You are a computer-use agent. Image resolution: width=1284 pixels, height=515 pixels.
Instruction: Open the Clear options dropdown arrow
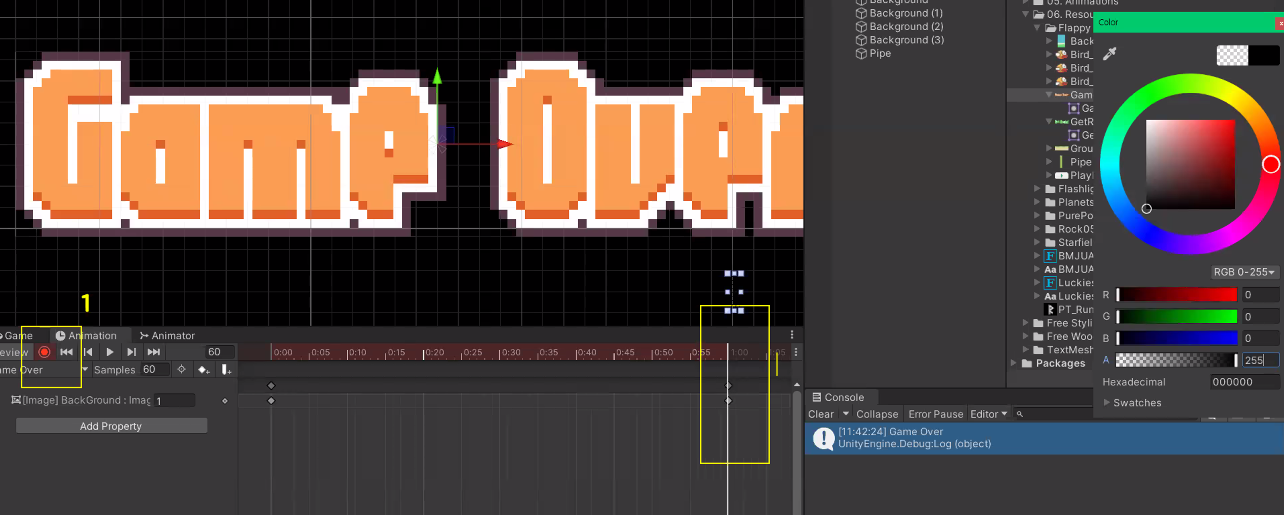[x=846, y=414]
